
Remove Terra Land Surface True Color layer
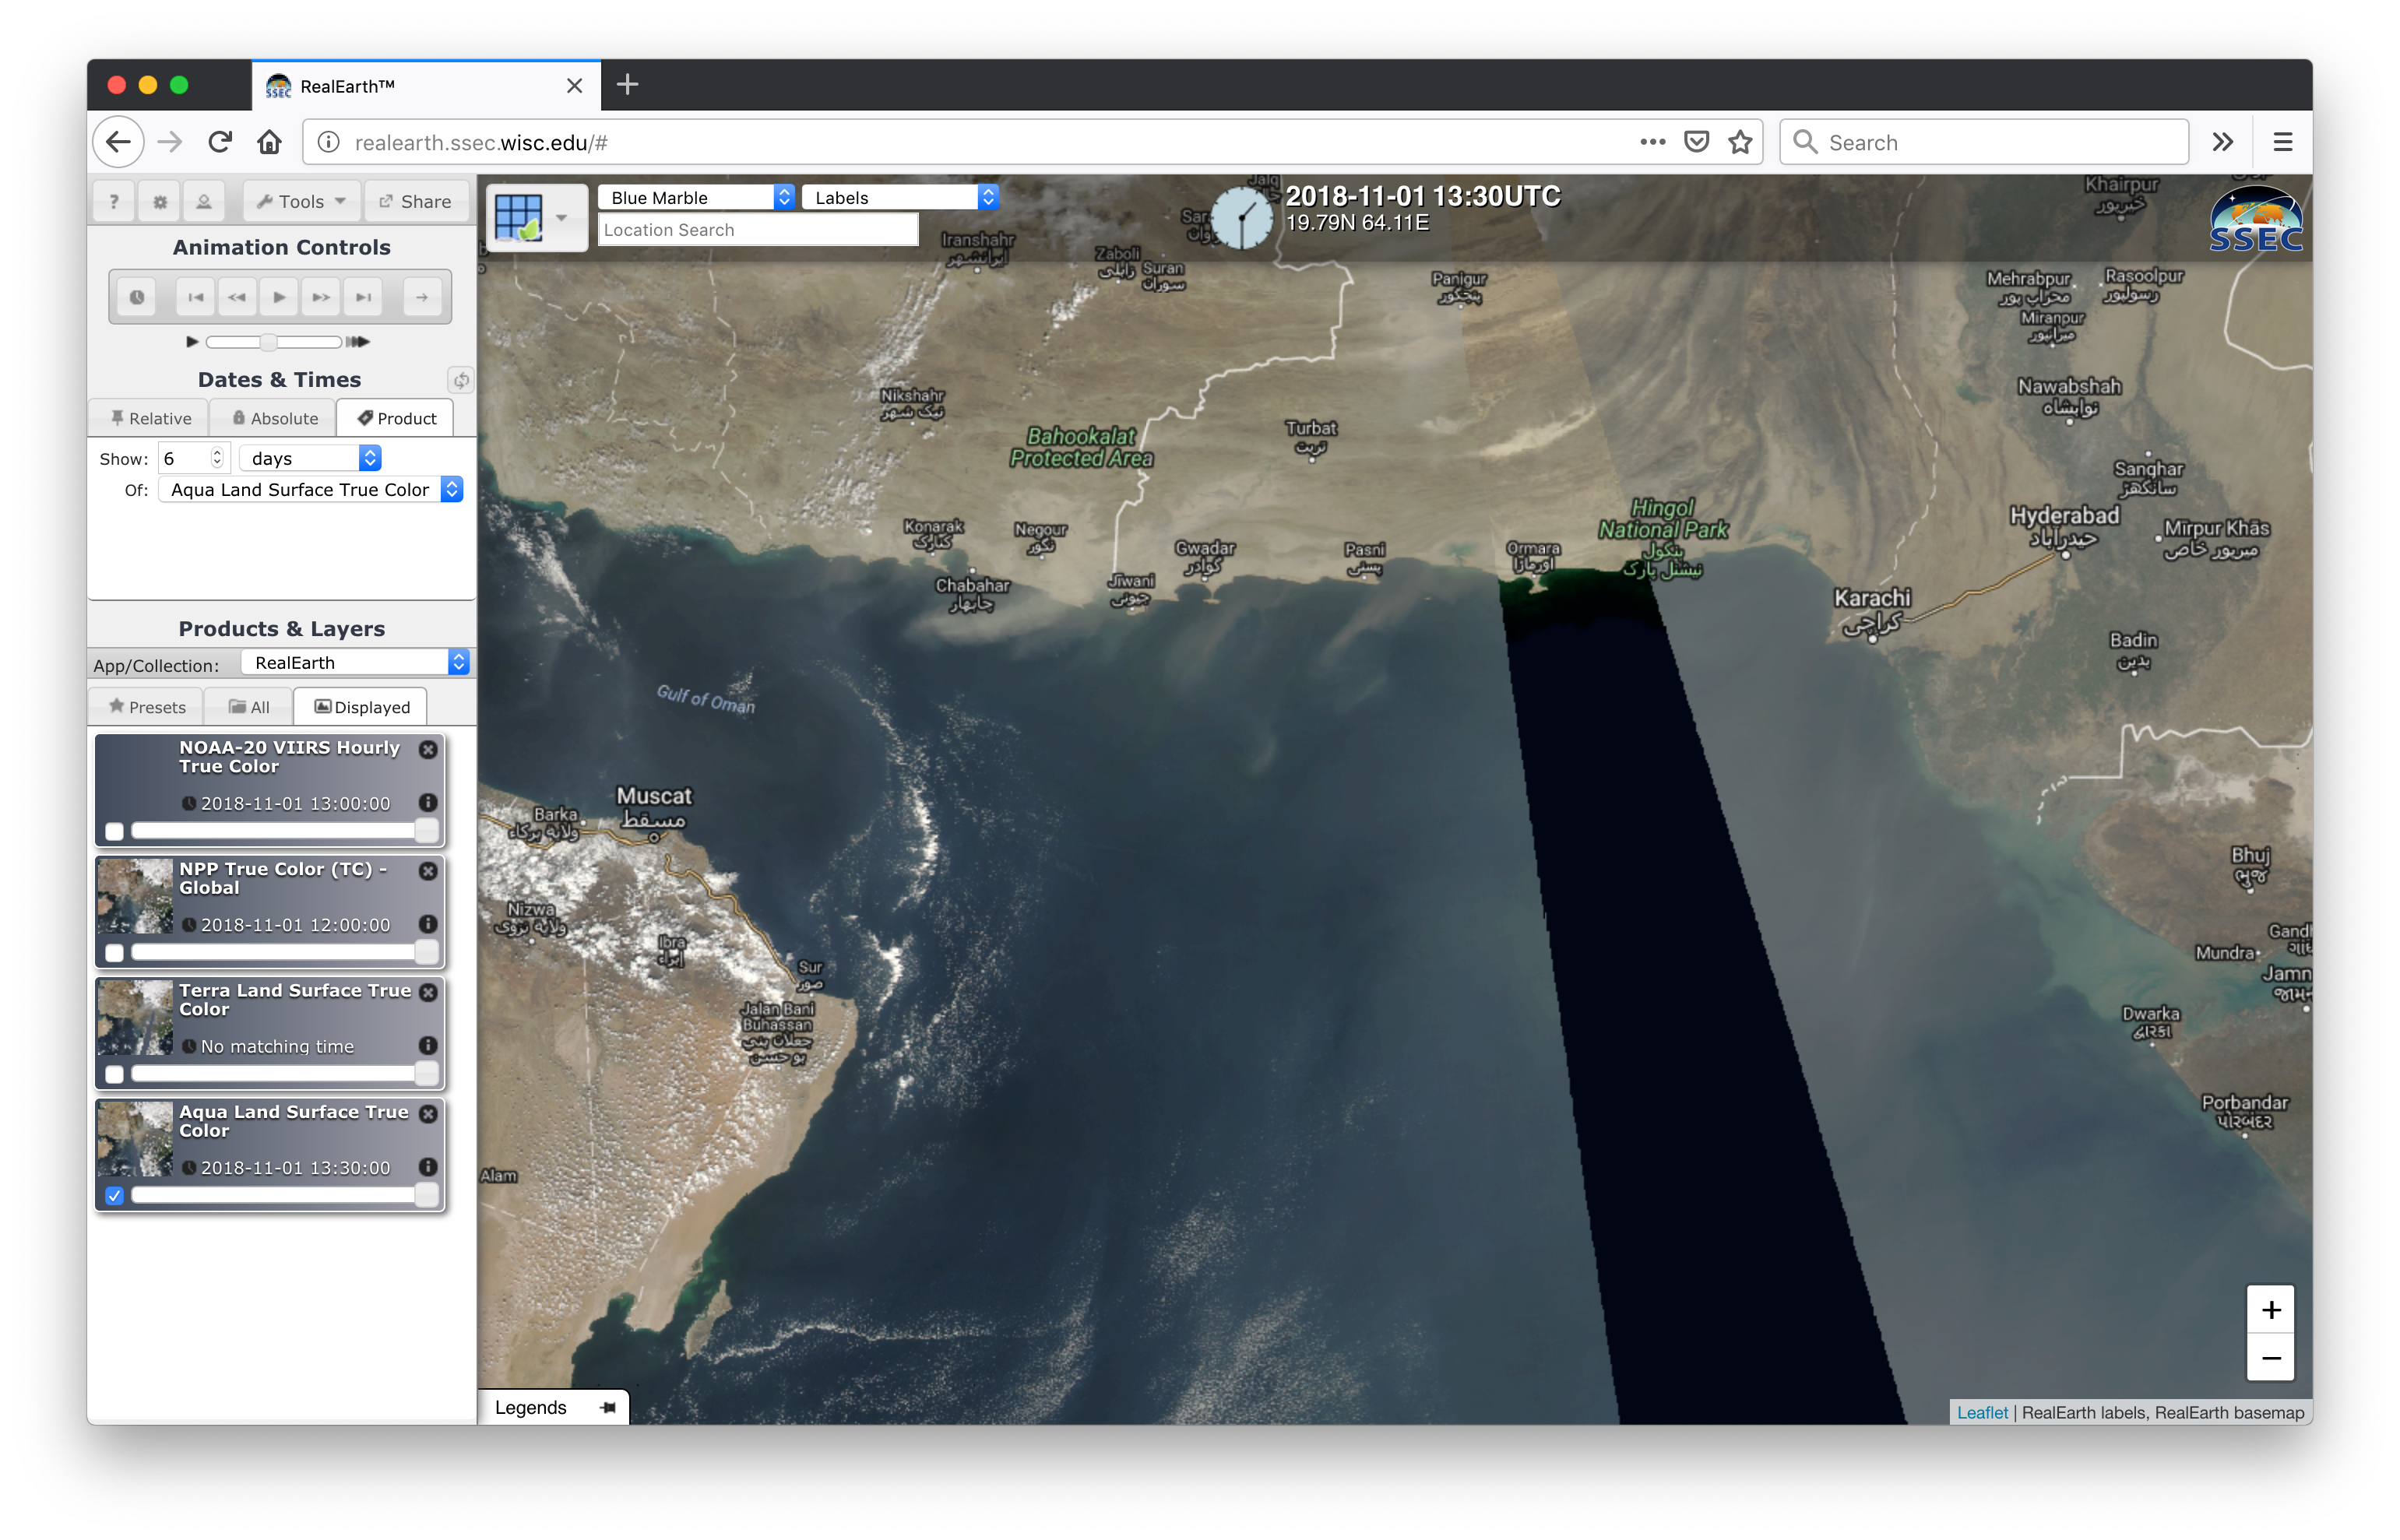pyautogui.click(x=428, y=992)
